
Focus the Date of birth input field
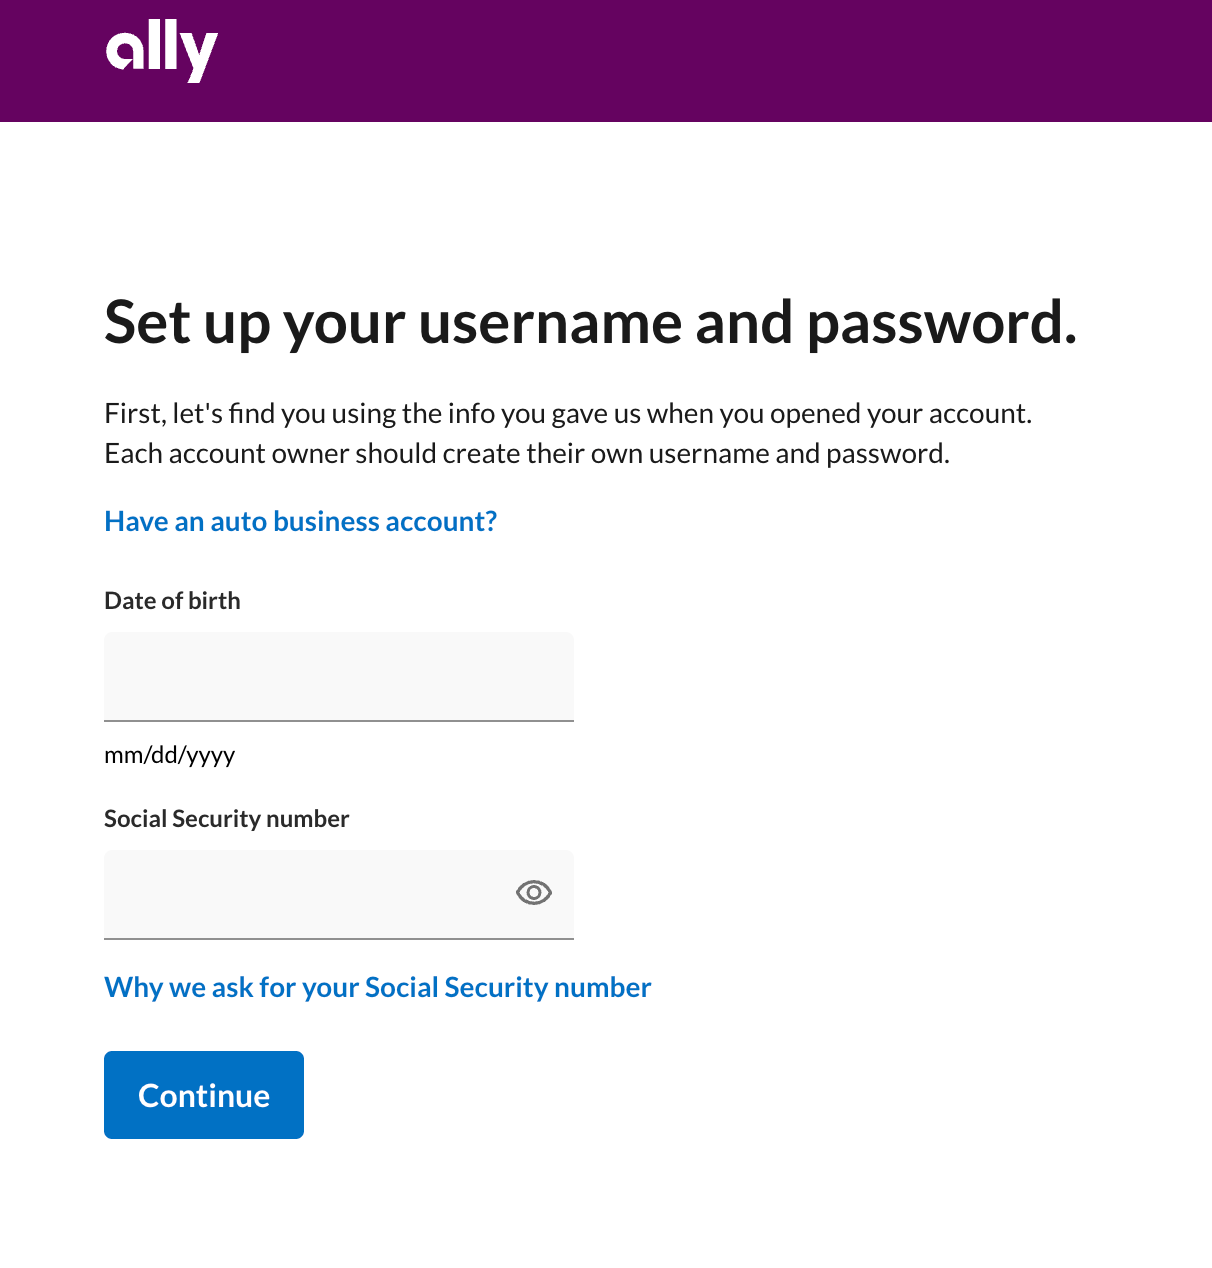point(338,676)
